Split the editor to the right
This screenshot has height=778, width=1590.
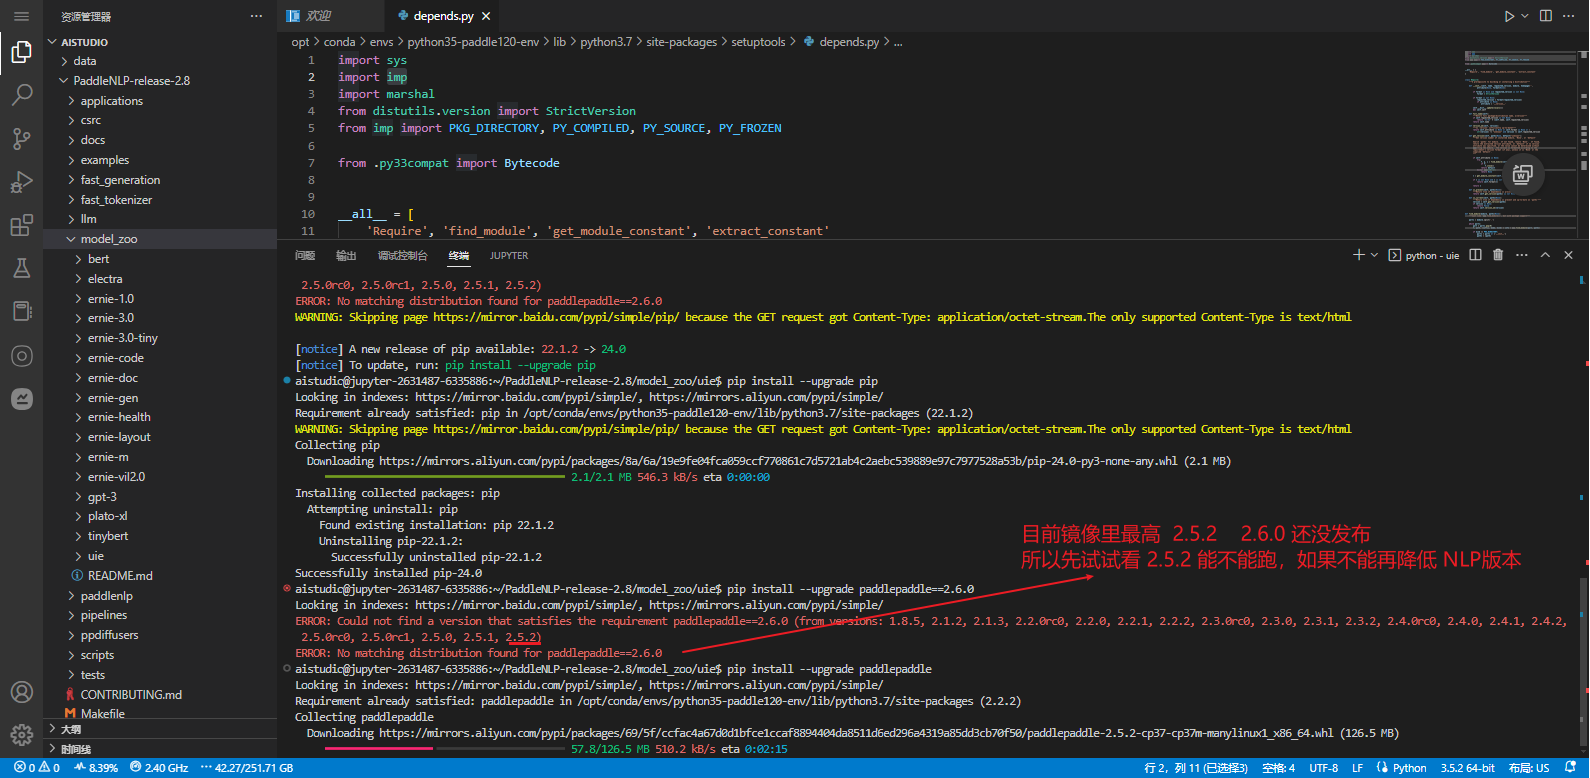(1546, 16)
